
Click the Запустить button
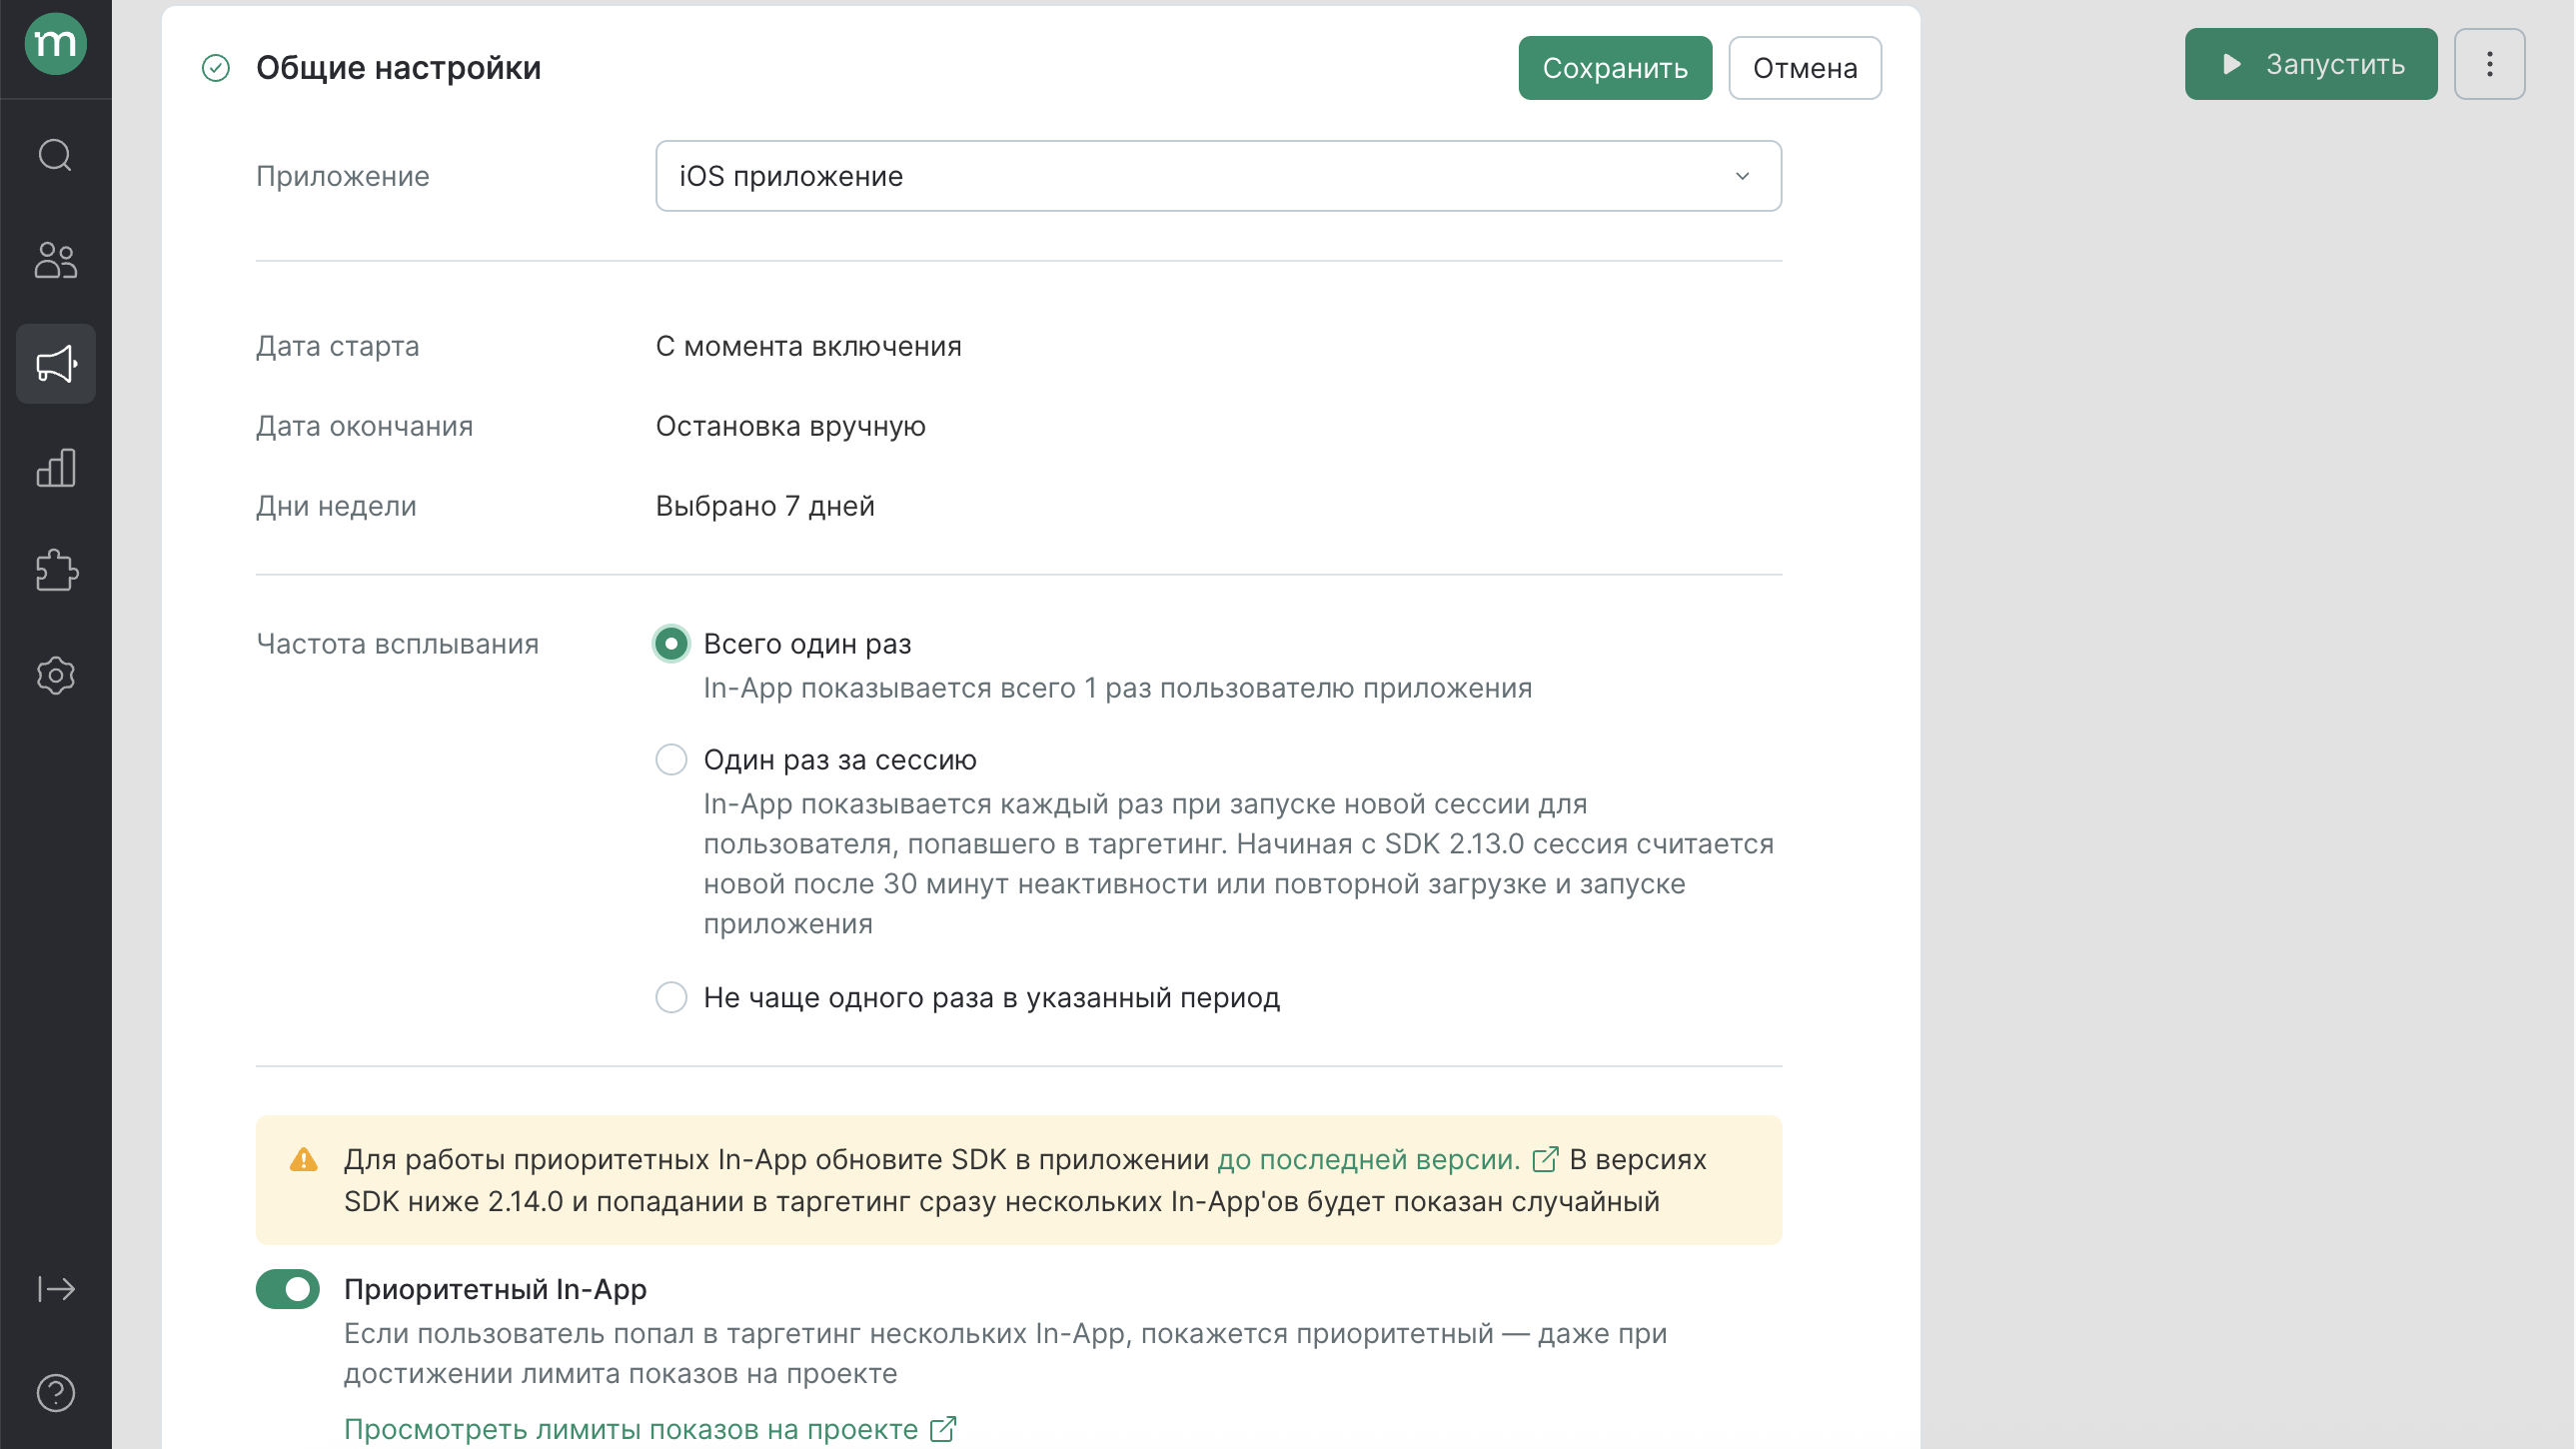pos(2311,65)
